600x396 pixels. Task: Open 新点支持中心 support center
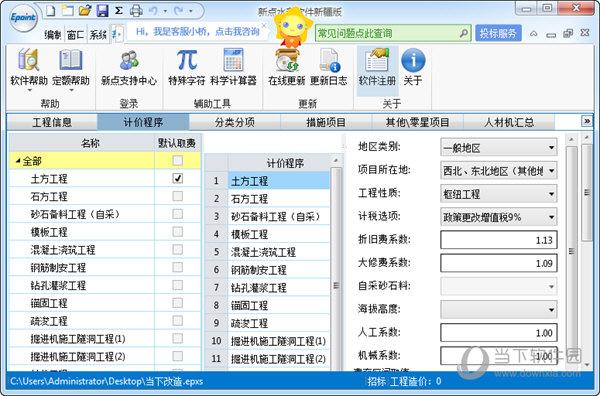129,67
